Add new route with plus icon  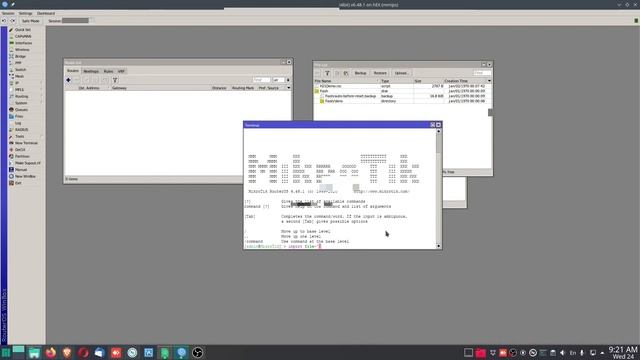point(69,80)
